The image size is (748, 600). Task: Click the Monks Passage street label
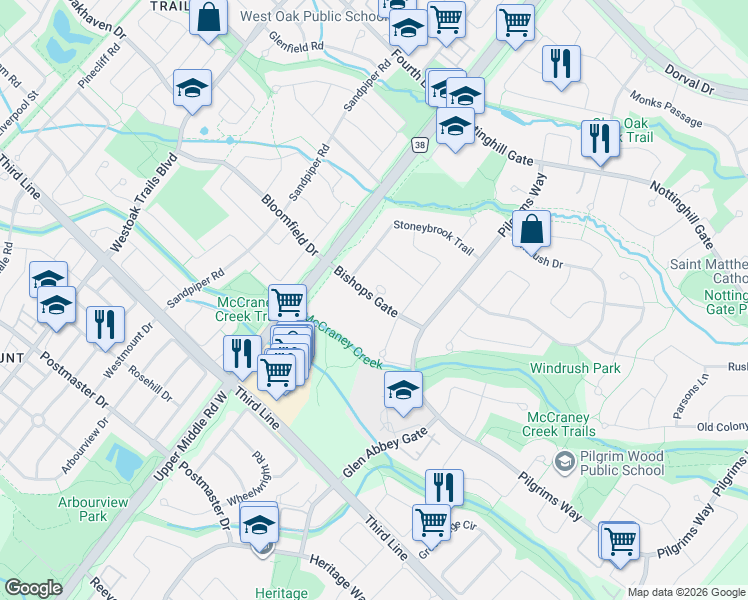click(666, 109)
